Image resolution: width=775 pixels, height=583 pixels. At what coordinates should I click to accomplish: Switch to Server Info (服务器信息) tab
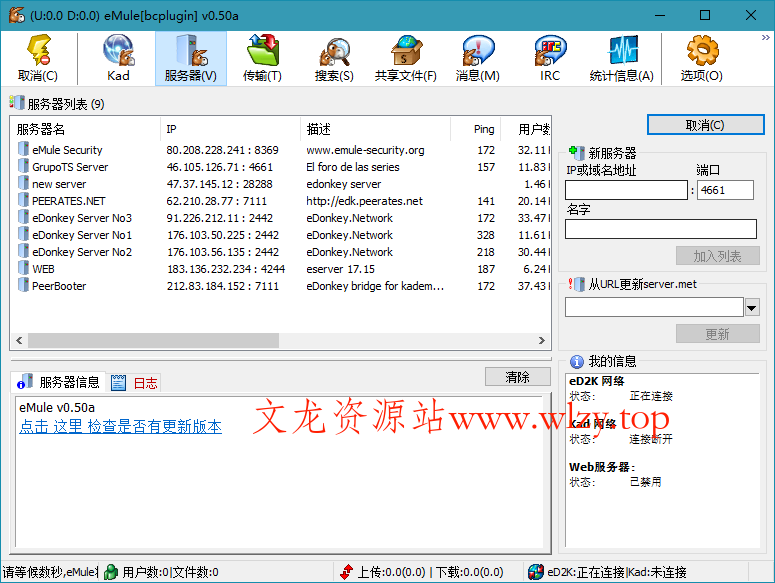tap(58, 382)
